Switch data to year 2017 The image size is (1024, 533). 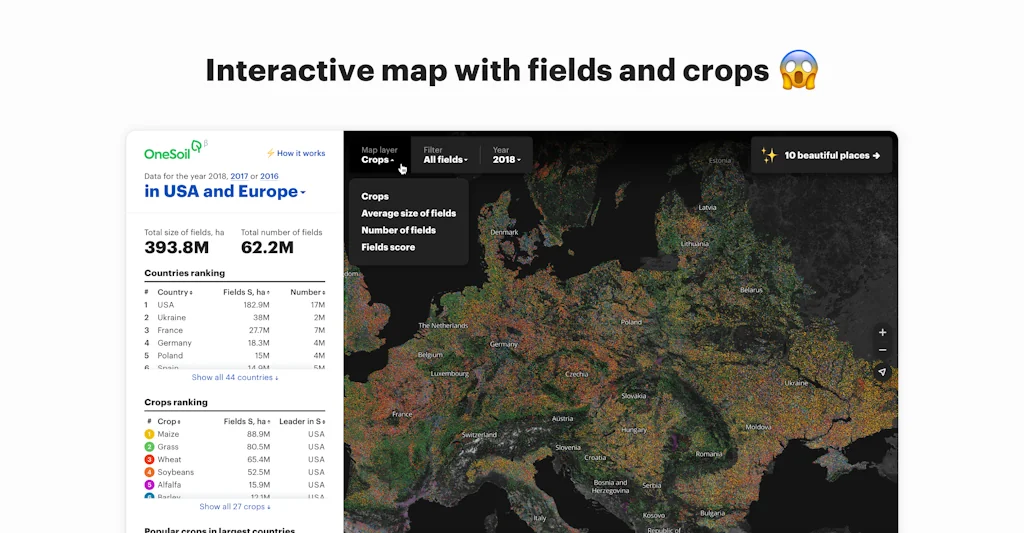(x=239, y=176)
